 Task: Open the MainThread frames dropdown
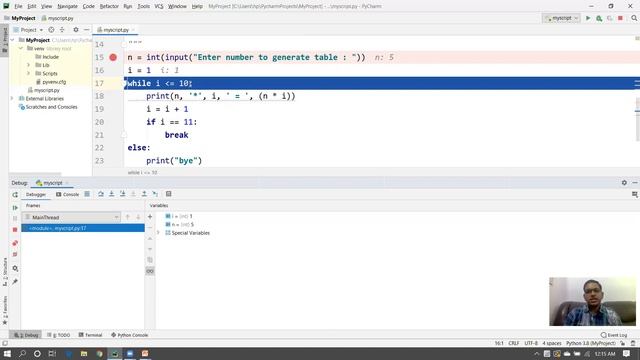tap(71, 217)
